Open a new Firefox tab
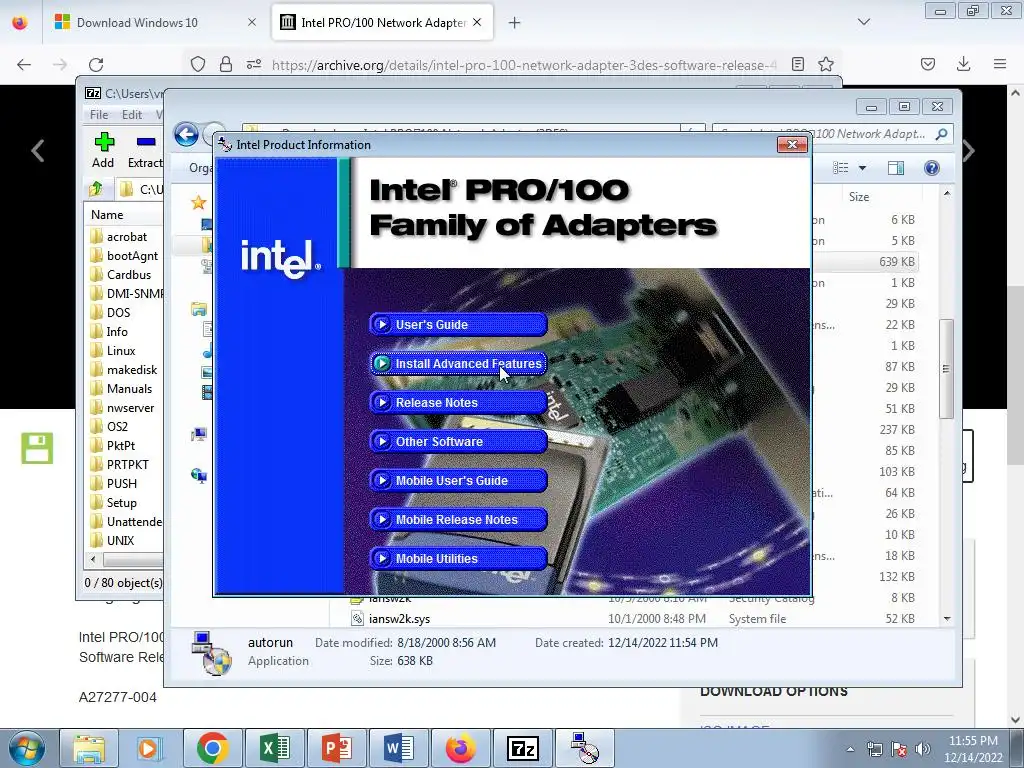Screen dimensions: 1024x768 [515, 23]
